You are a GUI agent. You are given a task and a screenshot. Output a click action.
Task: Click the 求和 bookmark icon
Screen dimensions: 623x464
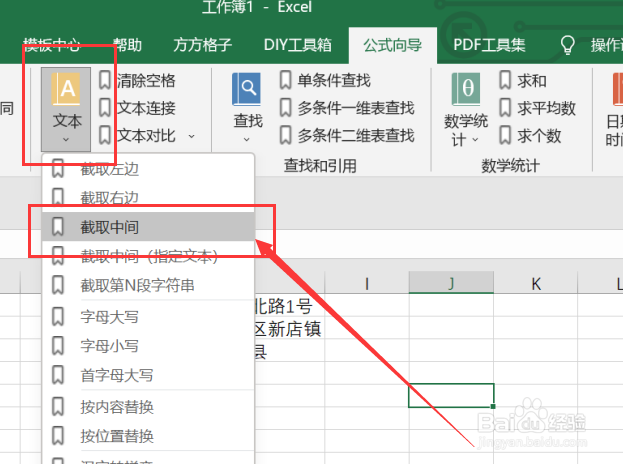pyautogui.click(x=505, y=80)
